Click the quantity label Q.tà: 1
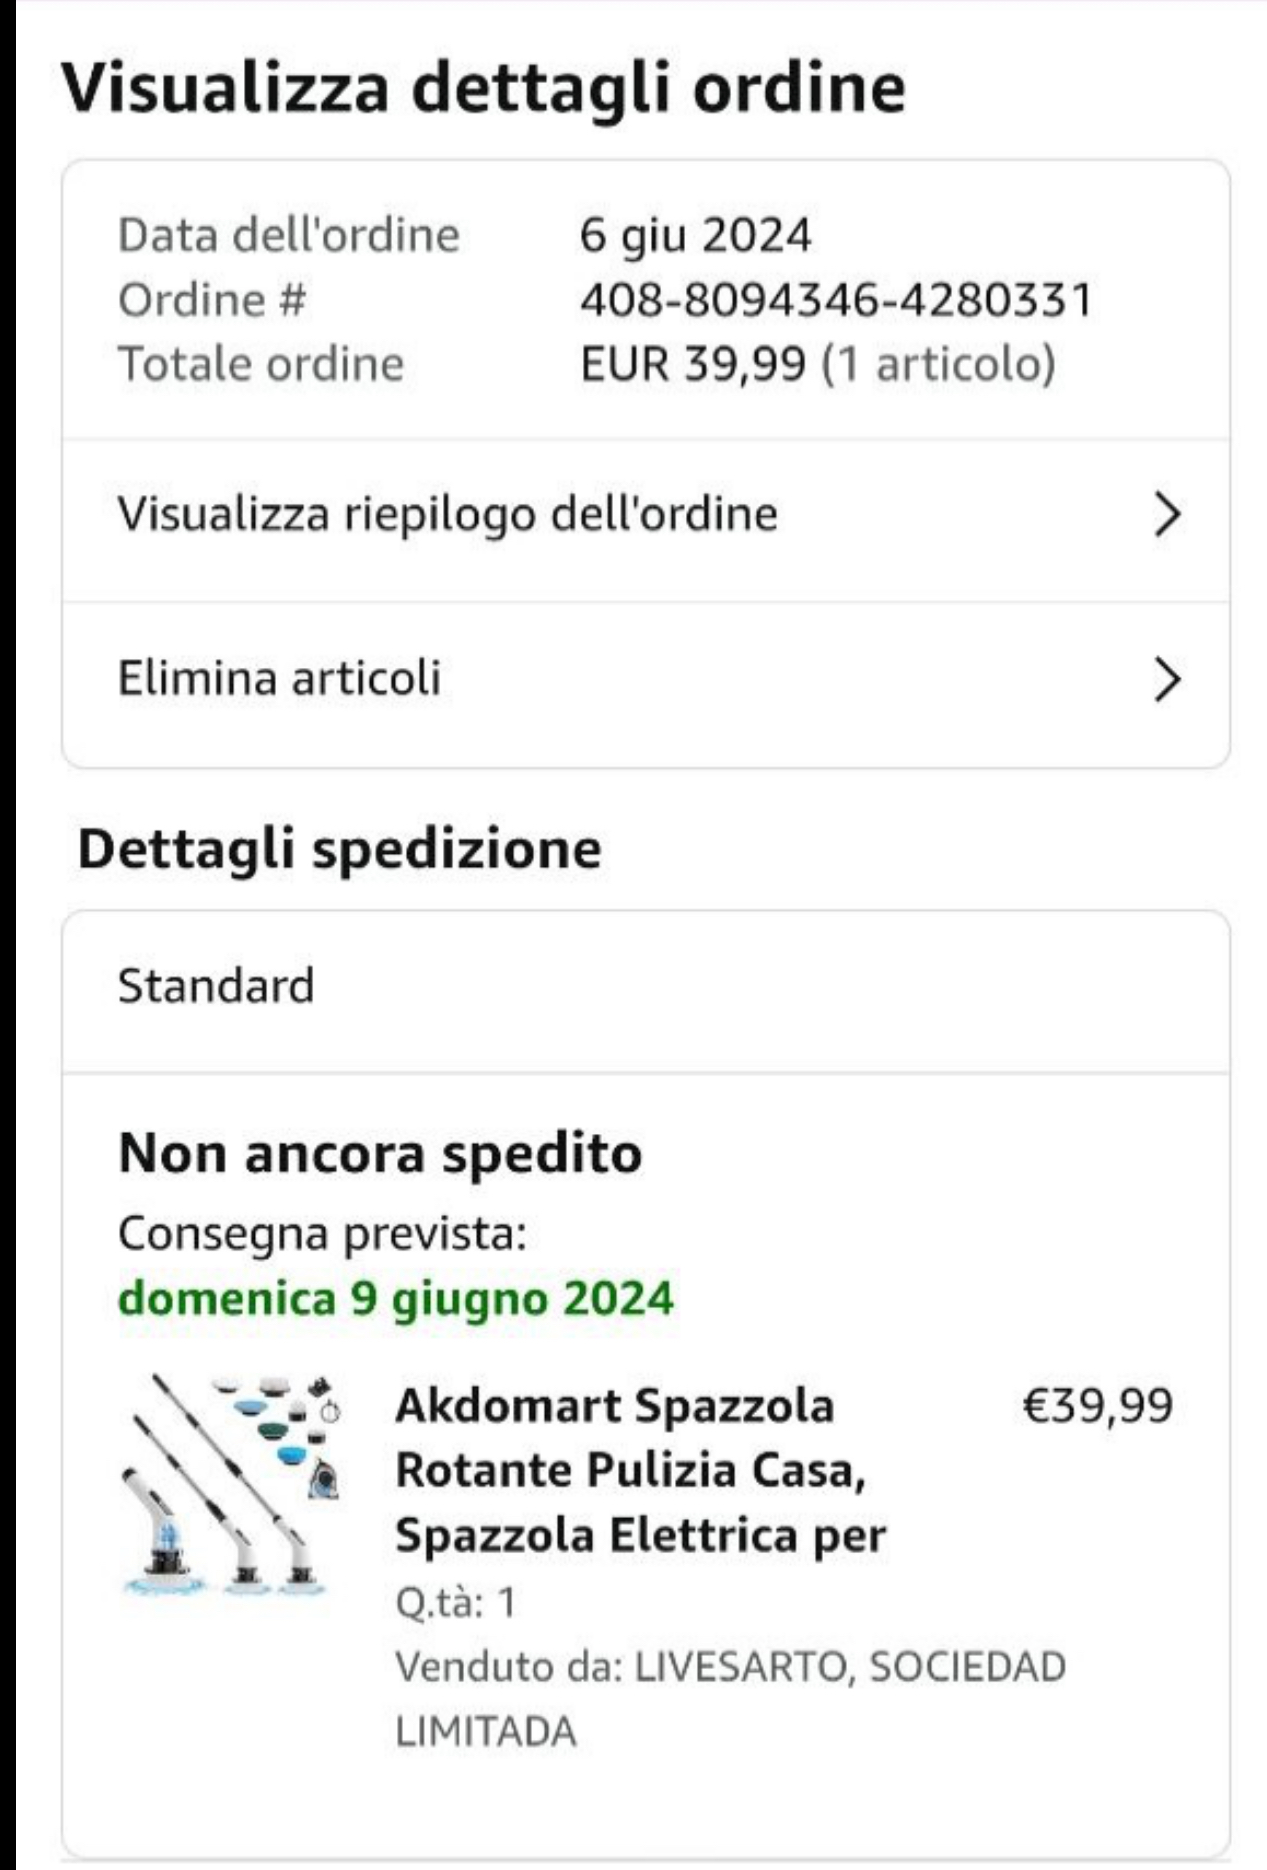1267x1870 pixels. [456, 1602]
